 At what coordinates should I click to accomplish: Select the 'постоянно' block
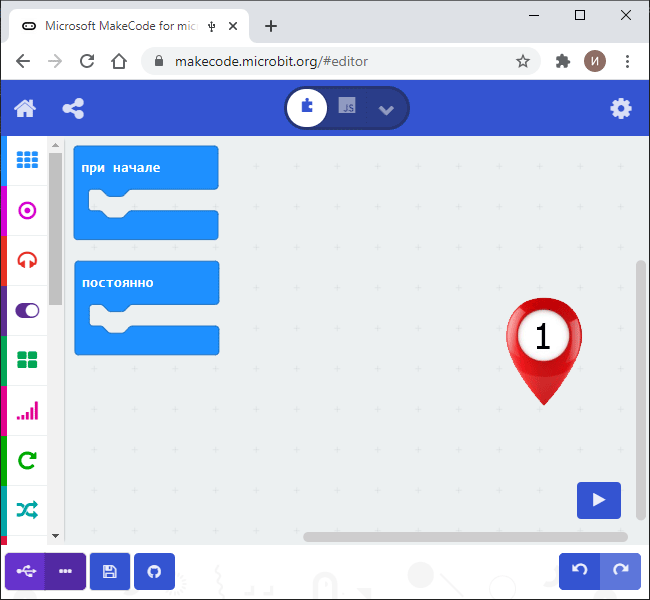point(147,283)
